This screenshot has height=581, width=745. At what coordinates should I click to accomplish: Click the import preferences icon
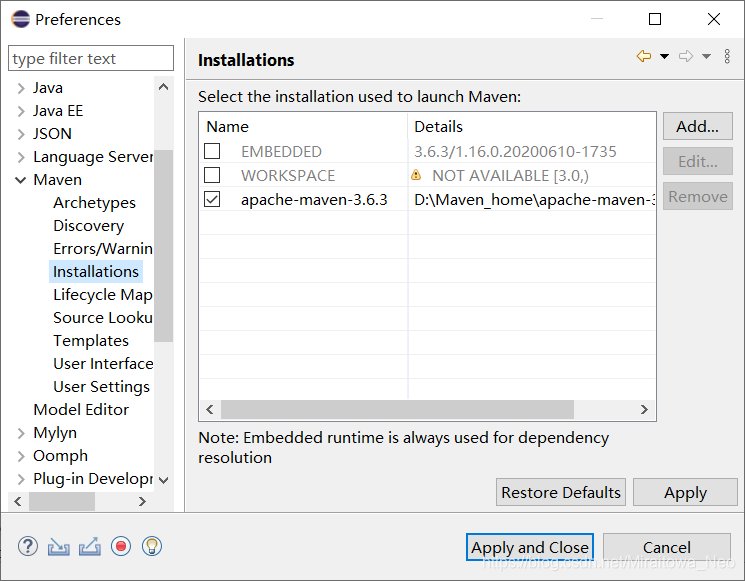(58, 547)
